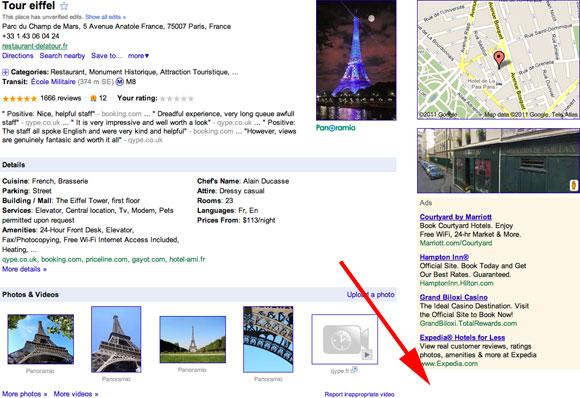Click the Directions link
580x398 pixels.
(x=18, y=56)
